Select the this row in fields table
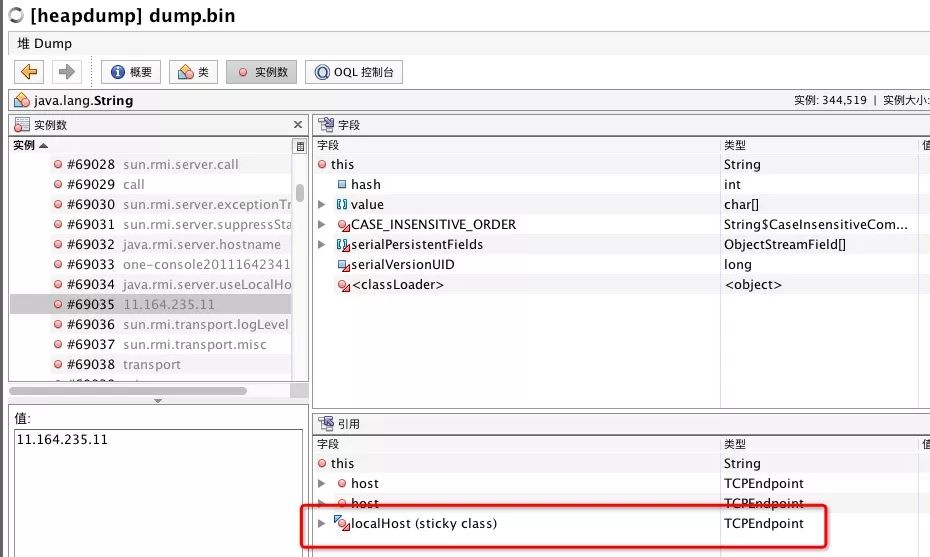The width and height of the screenshot is (930, 557). click(x=621, y=164)
